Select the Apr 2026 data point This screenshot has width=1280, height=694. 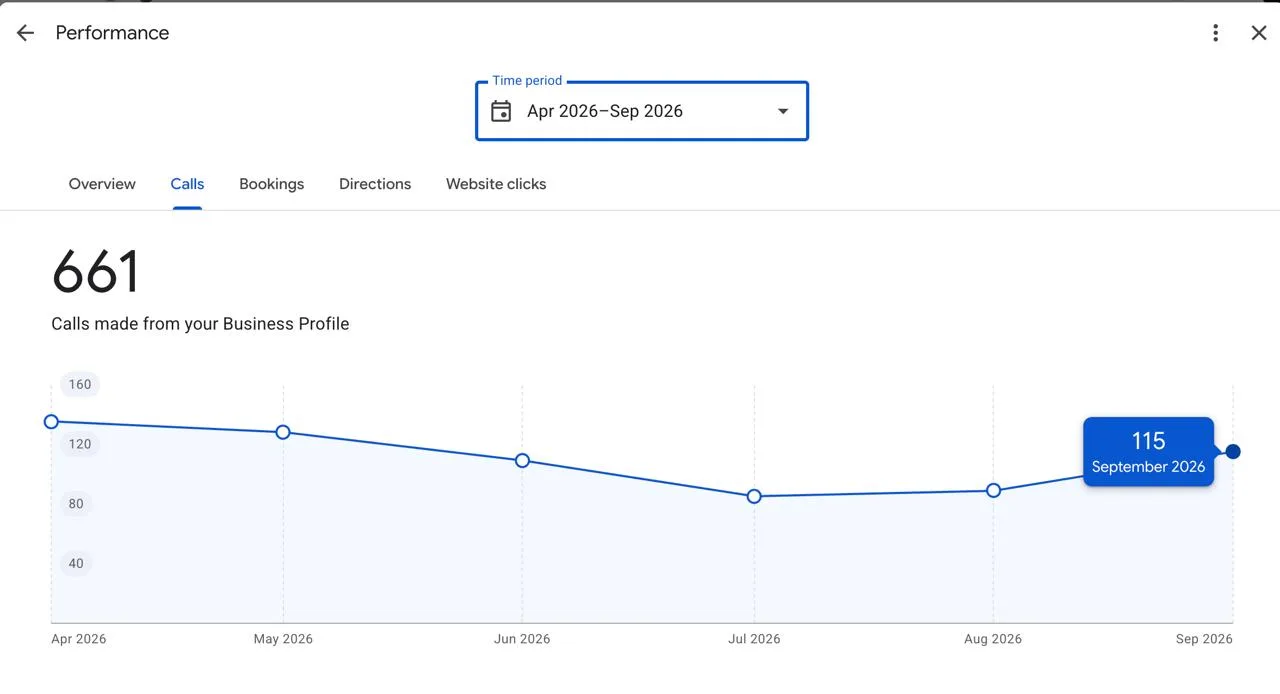tap(51, 422)
